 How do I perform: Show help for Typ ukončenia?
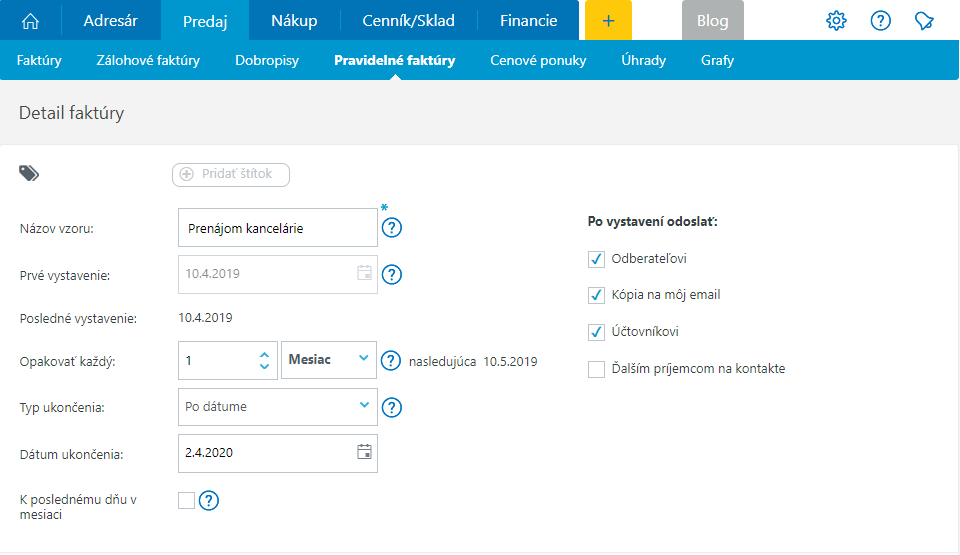392,407
